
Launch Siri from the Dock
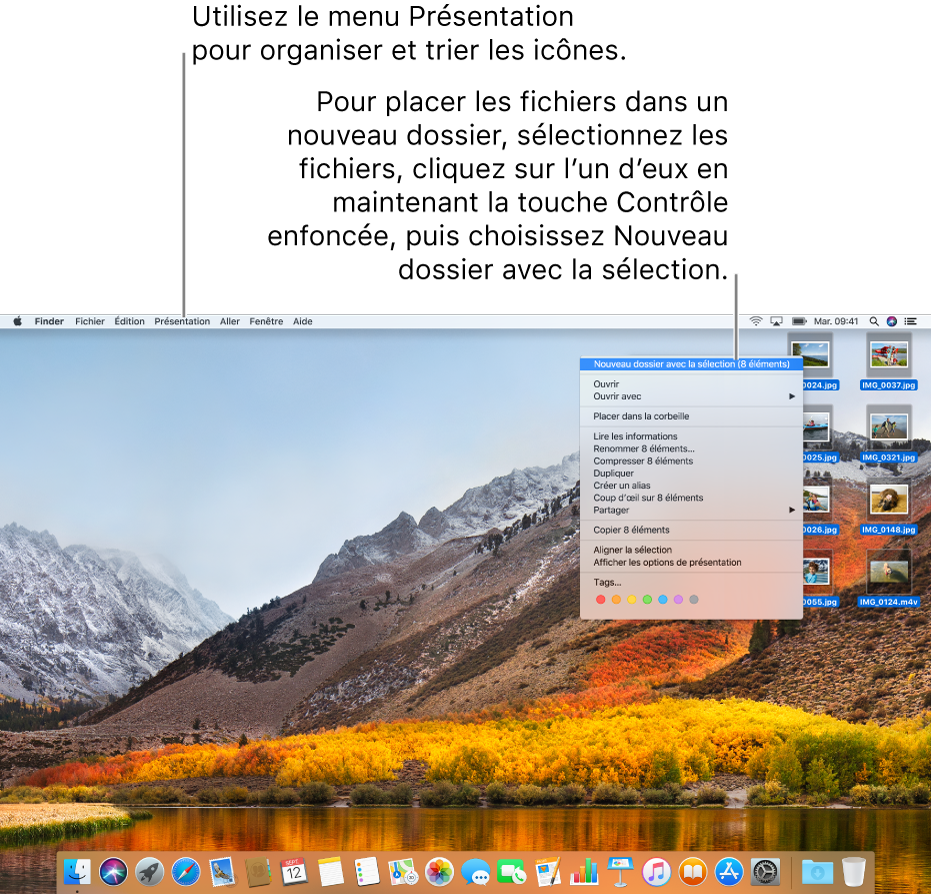(x=113, y=872)
